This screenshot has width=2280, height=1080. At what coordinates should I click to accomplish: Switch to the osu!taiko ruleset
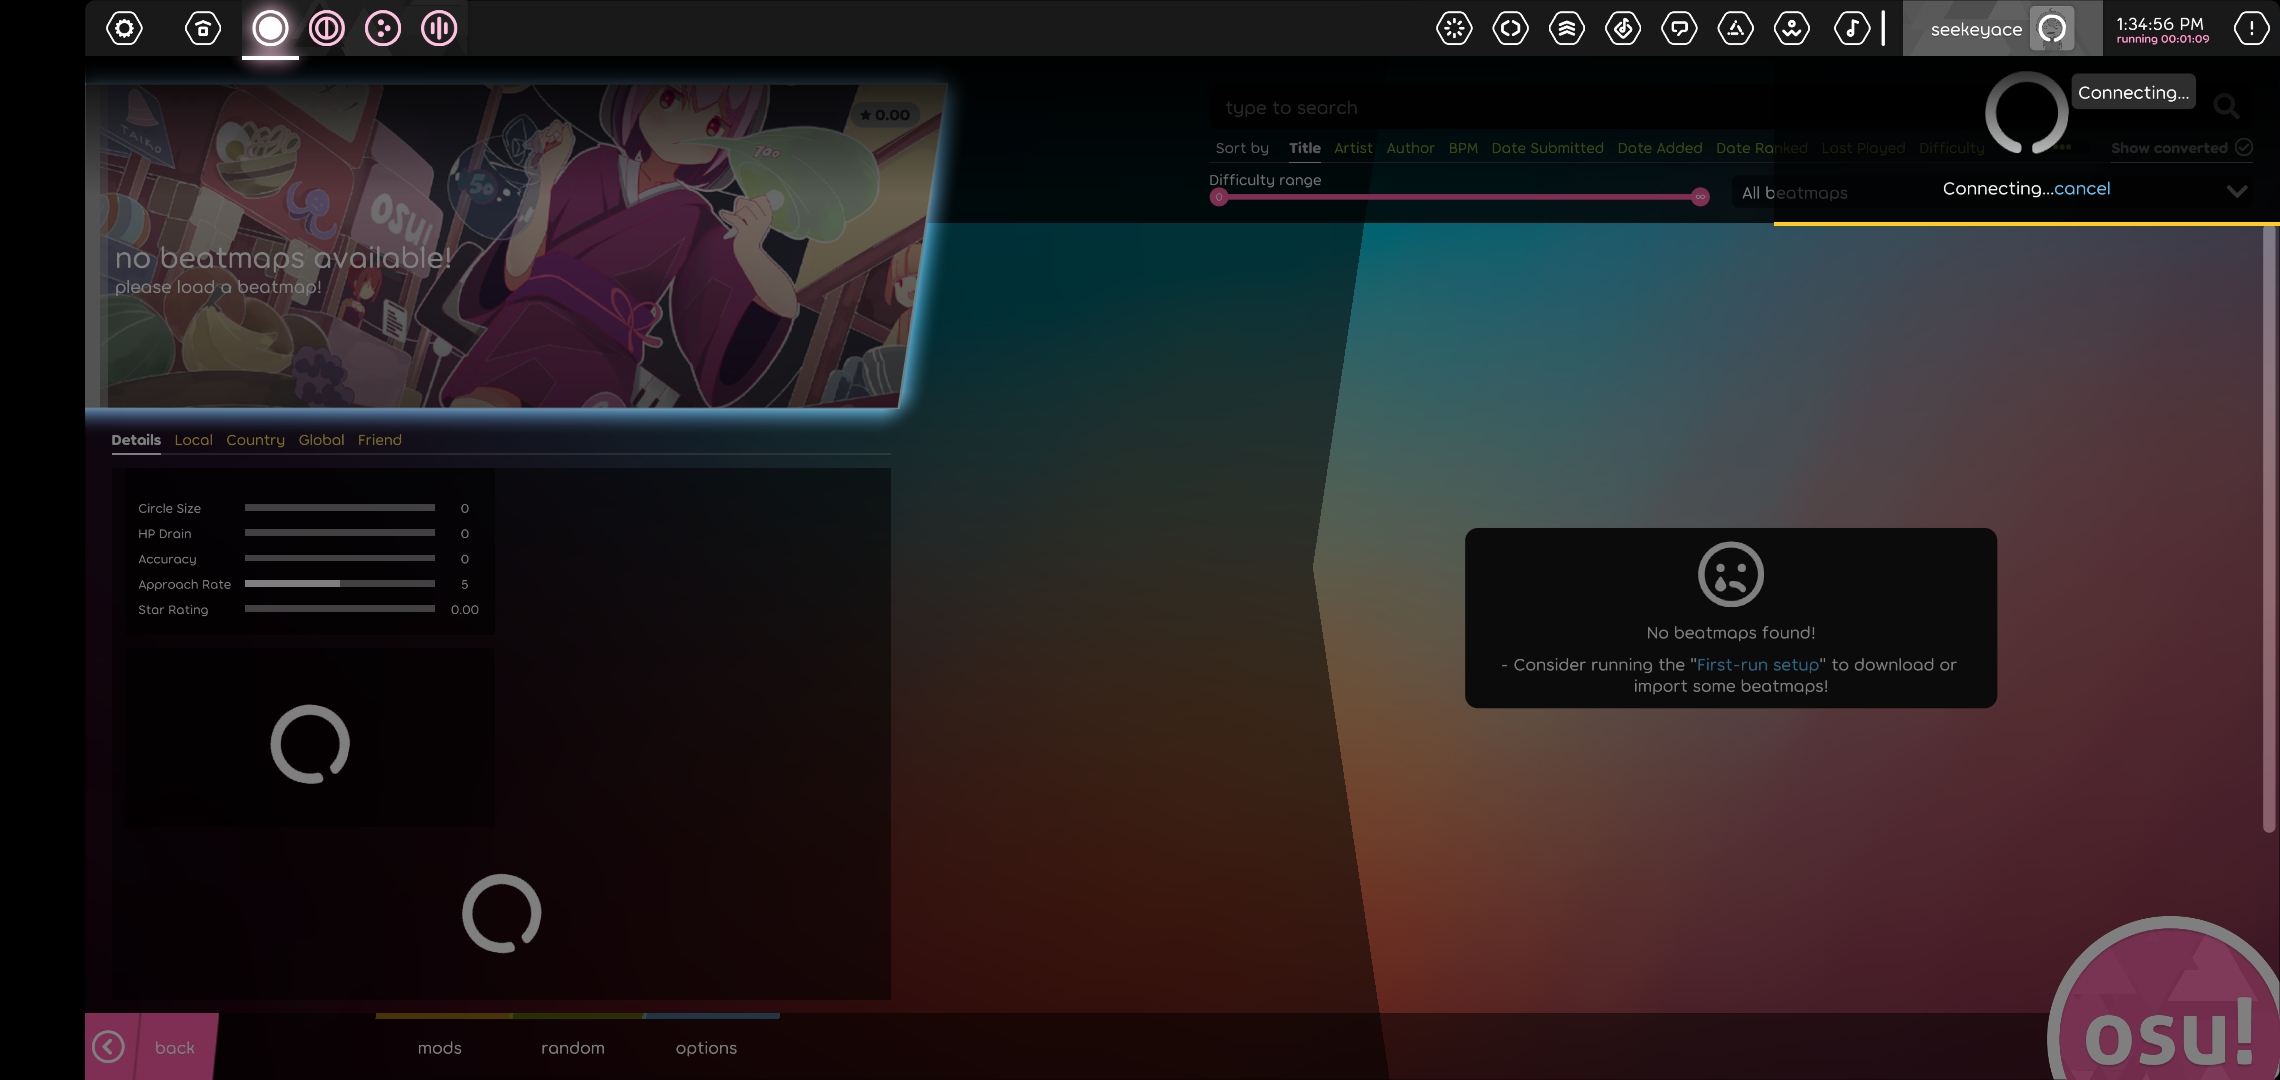tap(325, 28)
